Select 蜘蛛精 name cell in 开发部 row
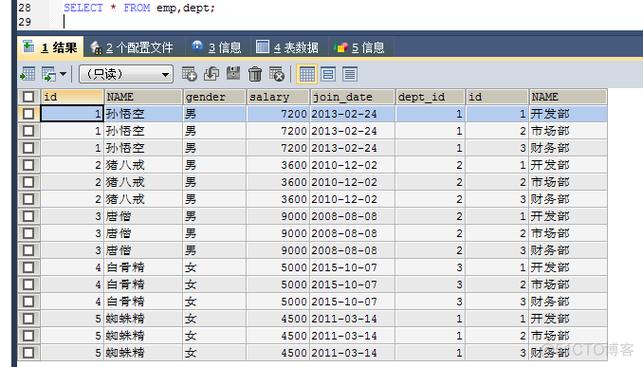This screenshot has width=643, height=367. click(143, 319)
